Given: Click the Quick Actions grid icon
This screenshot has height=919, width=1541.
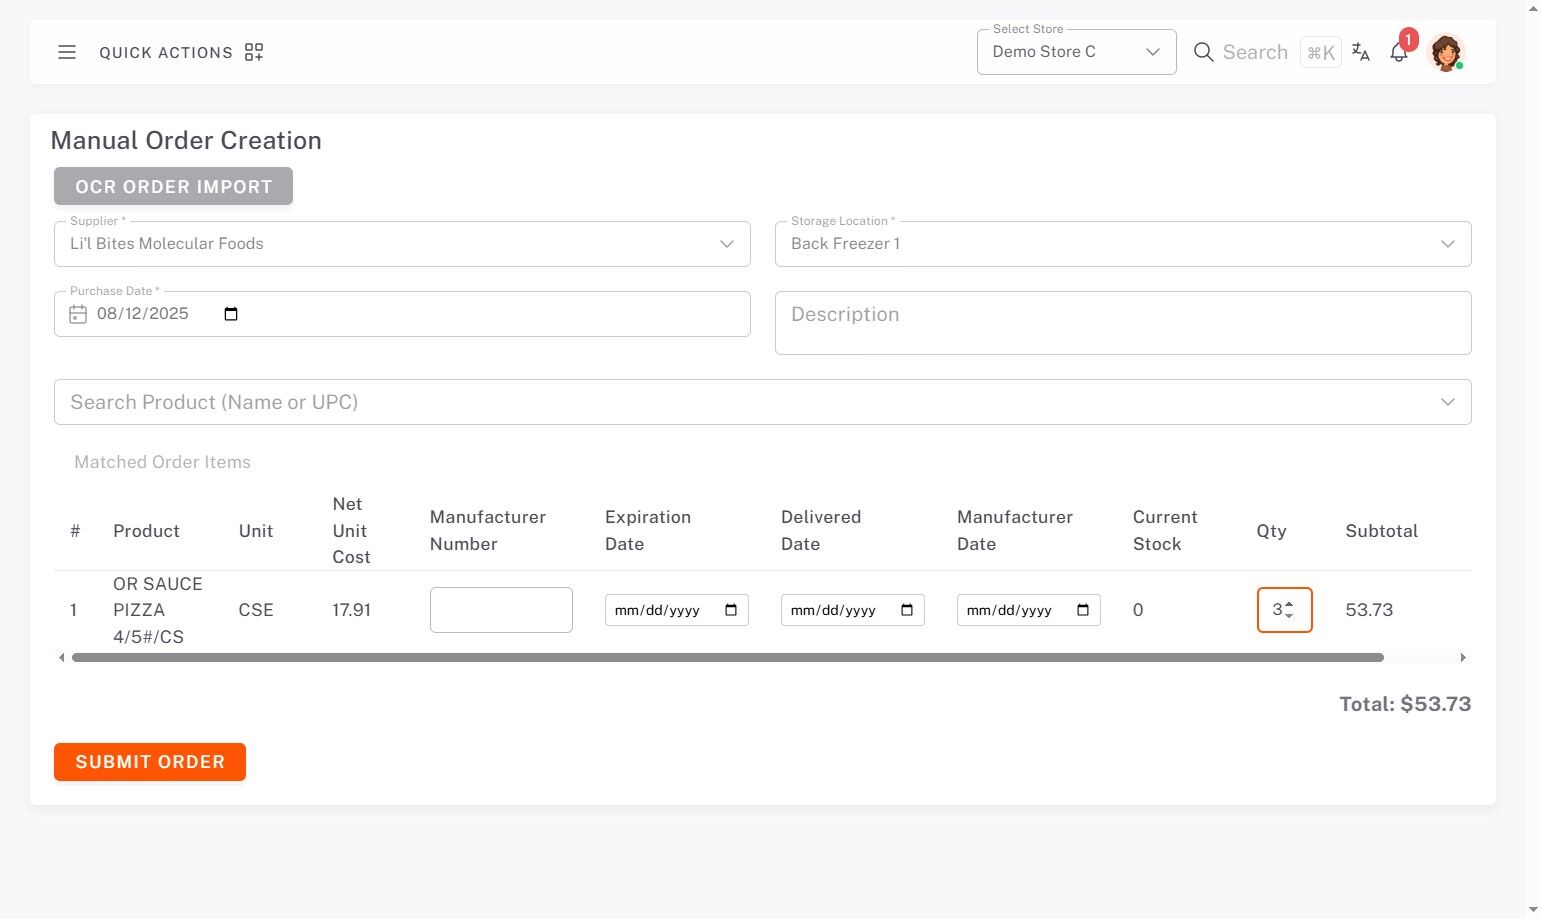Looking at the screenshot, I should [x=254, y=52].
